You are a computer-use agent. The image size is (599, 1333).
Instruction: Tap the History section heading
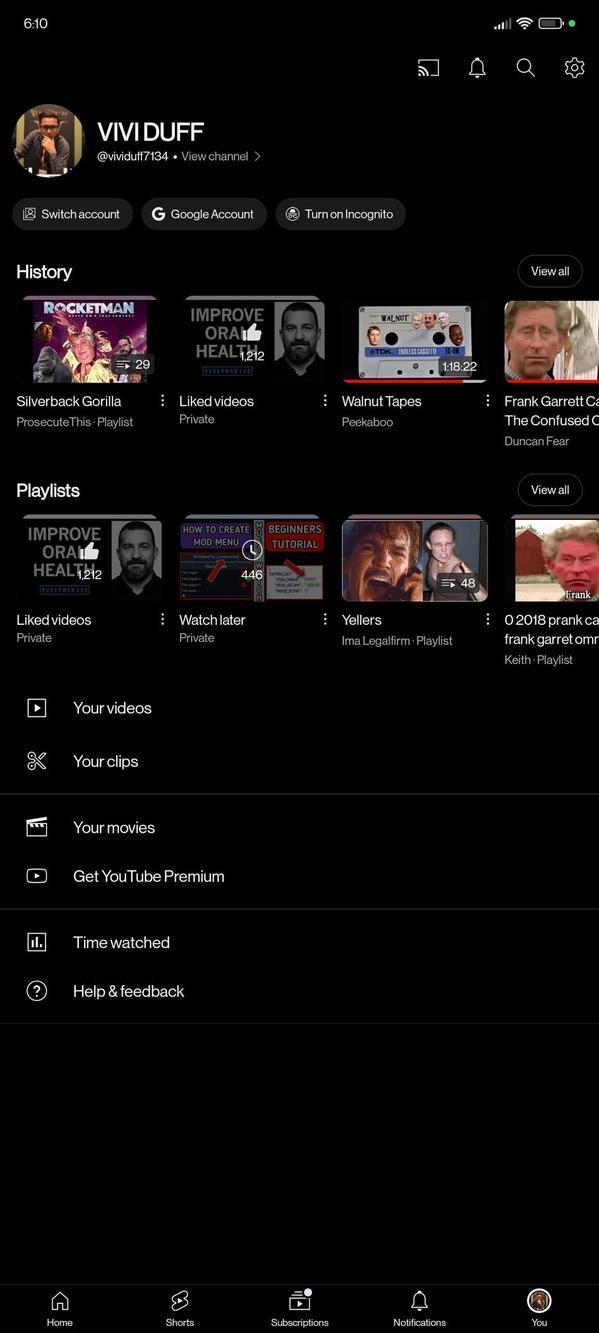[44, 272]
